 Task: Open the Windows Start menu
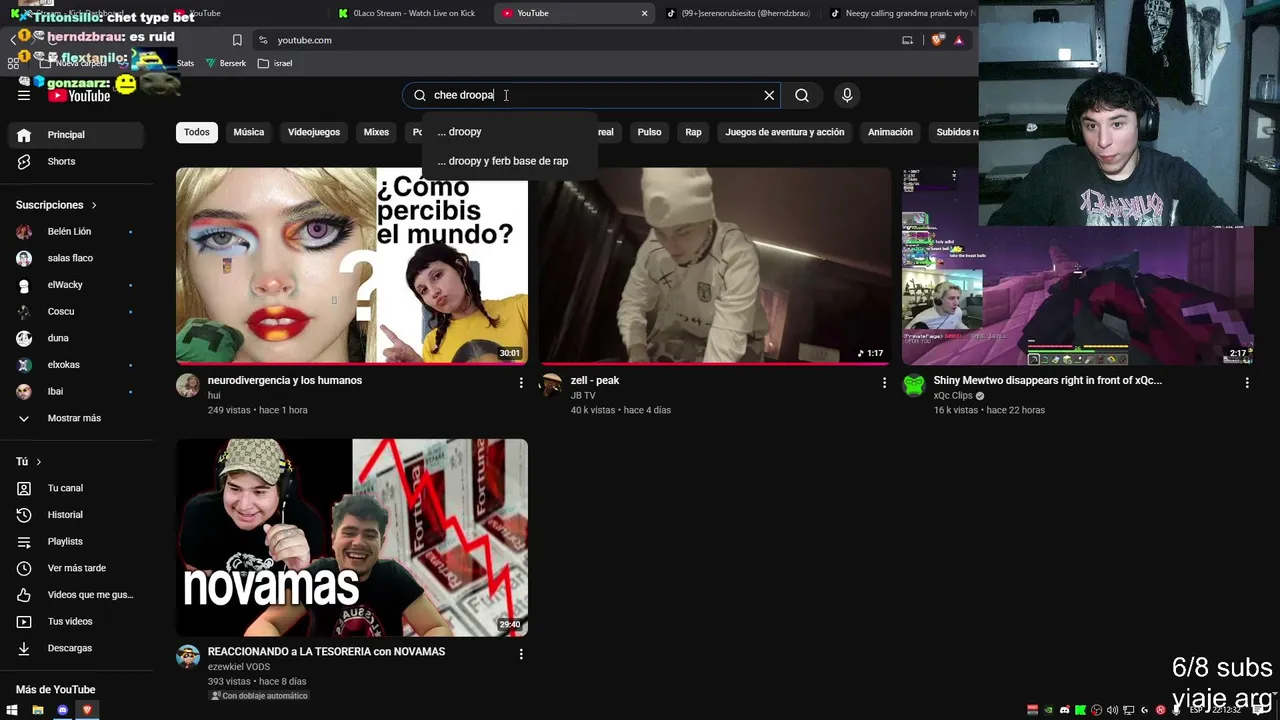(12, 710)
